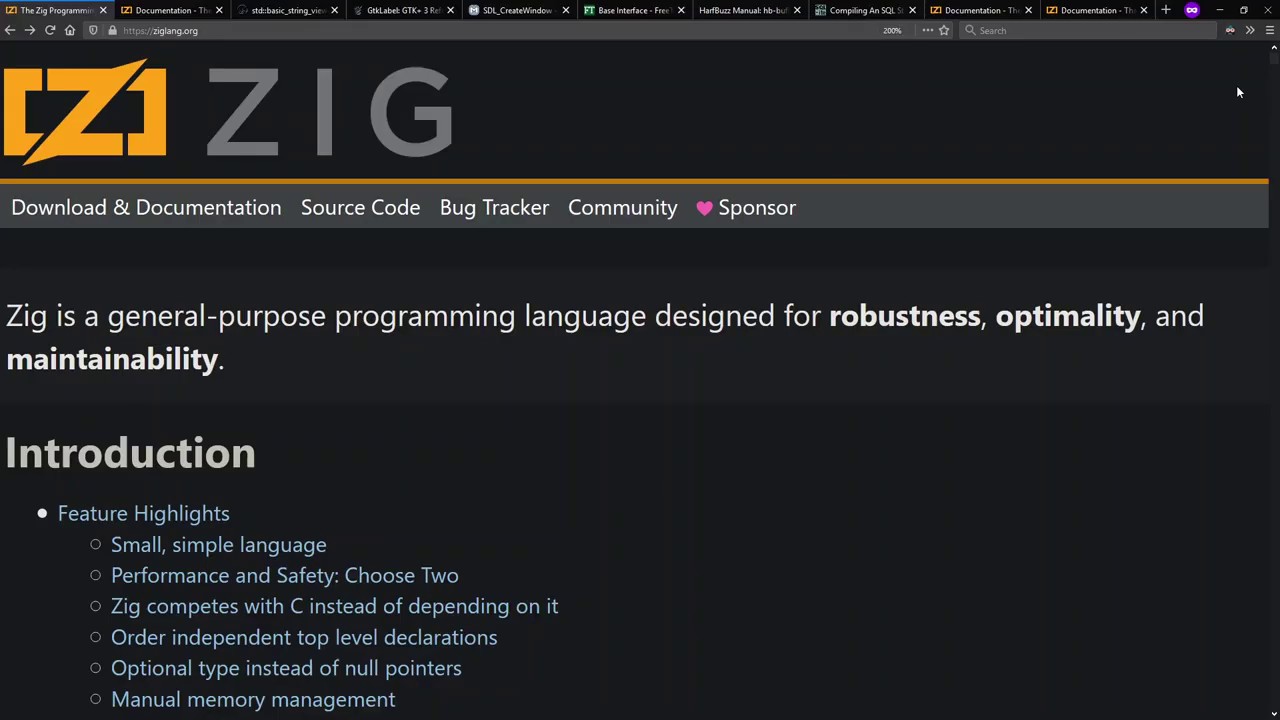Open the browser home page
The height and width of the screenshot is (720, 1280).
coord(70,30)
